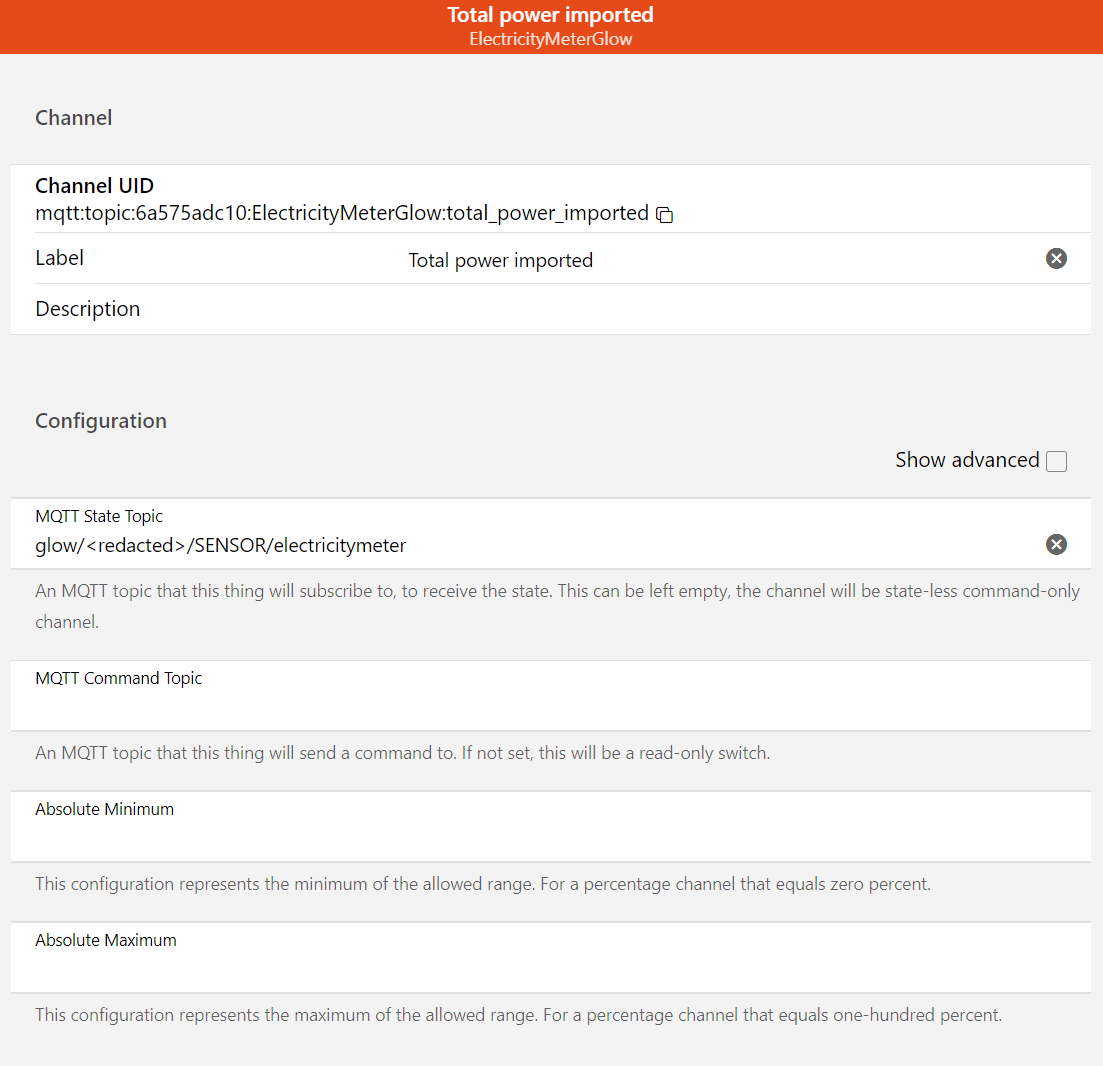
Task: Click the one-hundred percent range description
Action: (x=518, y=1015)
